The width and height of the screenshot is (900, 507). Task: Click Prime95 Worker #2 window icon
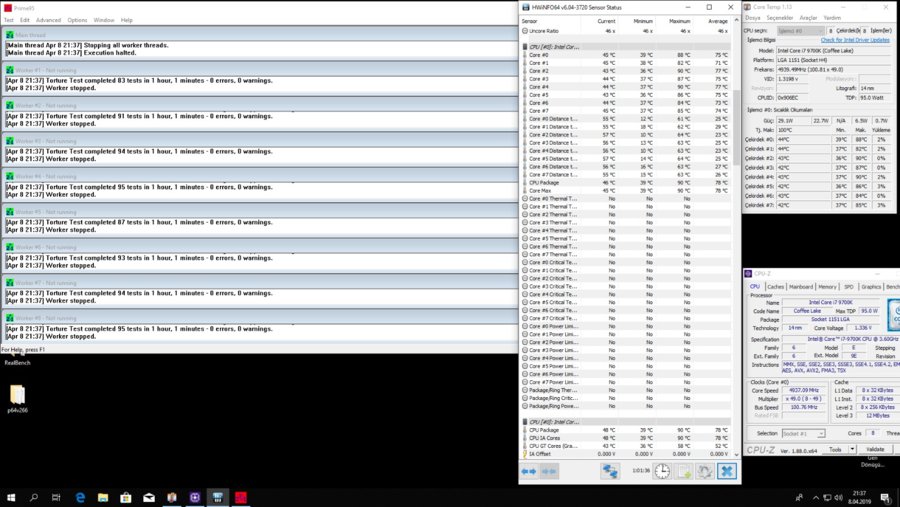pyautogui.click(x=9, y=106)
